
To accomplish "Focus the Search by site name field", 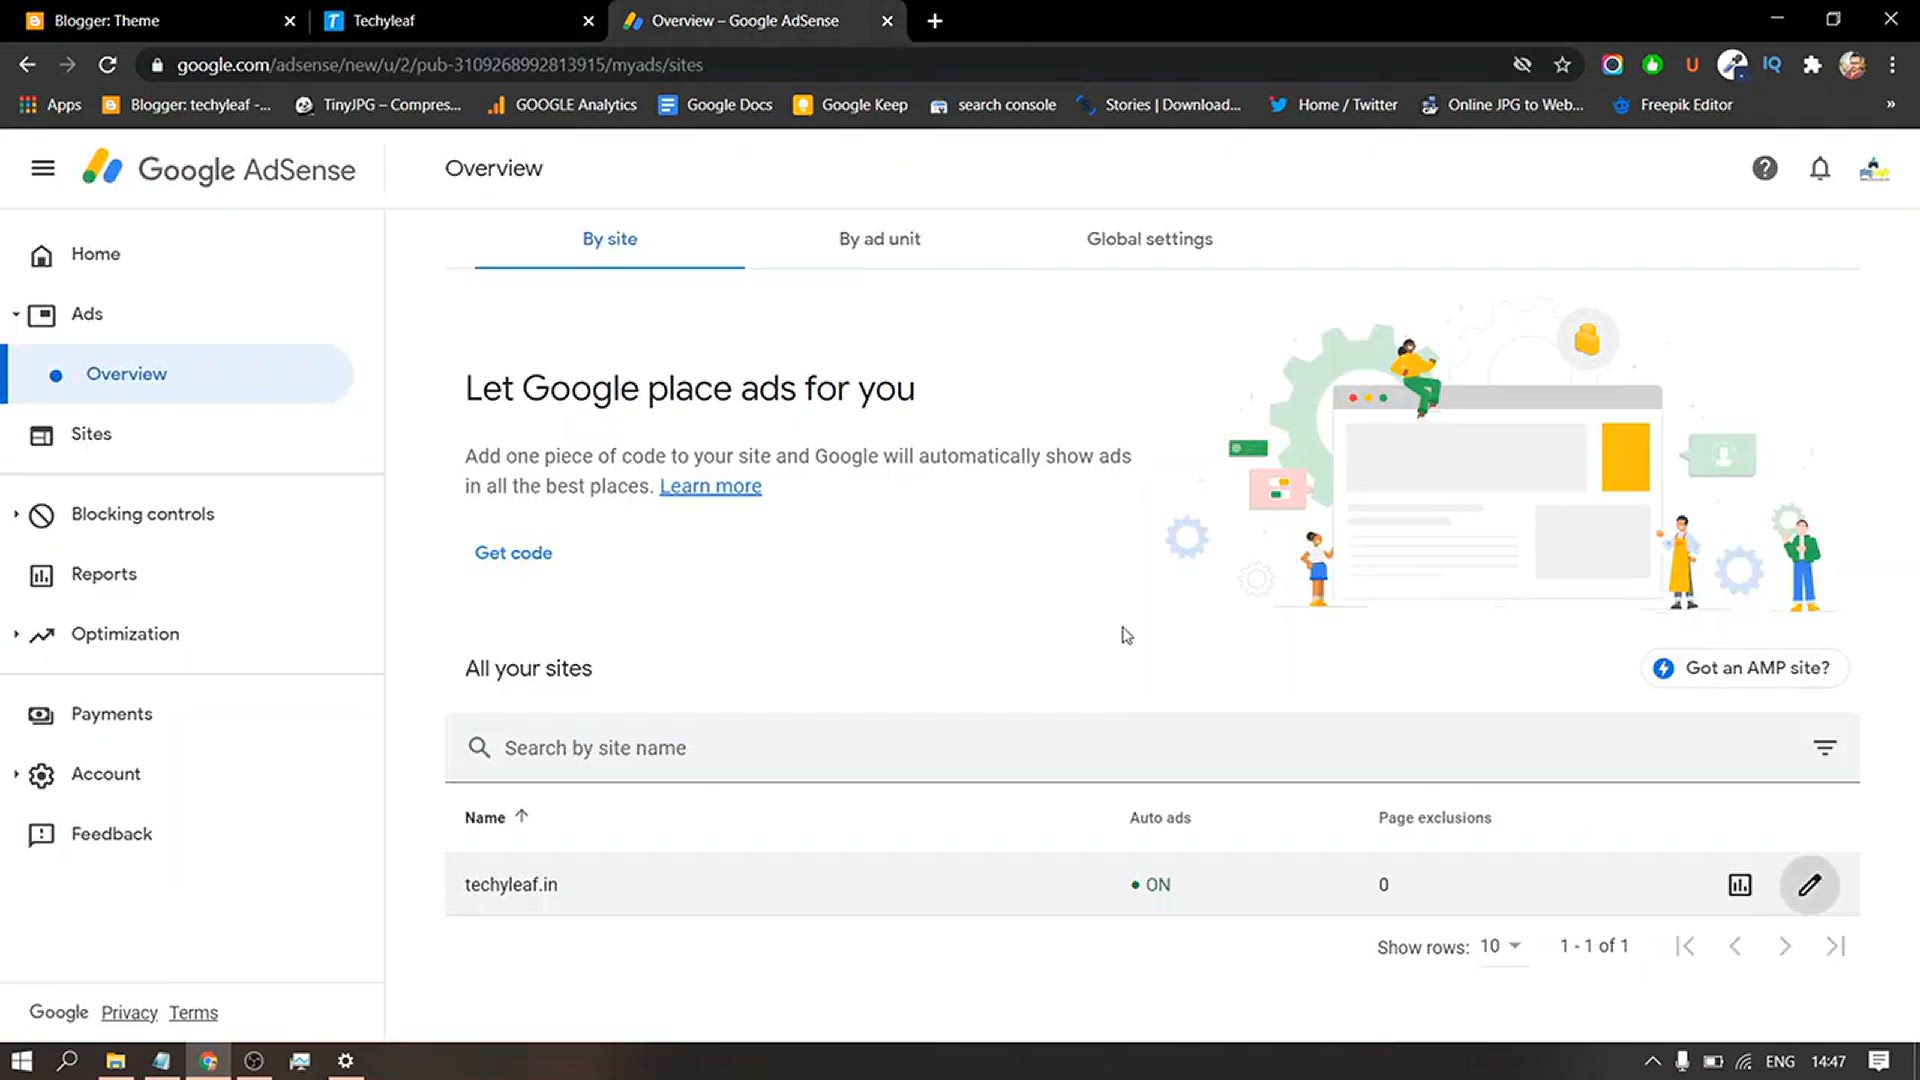I will (1150, 748).
